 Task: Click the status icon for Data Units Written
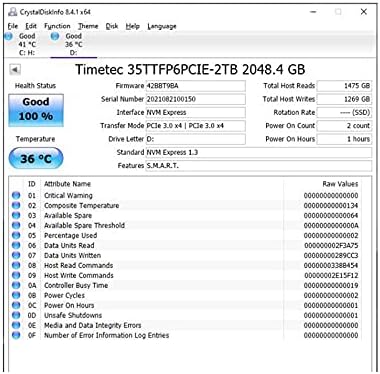(16, 255)
